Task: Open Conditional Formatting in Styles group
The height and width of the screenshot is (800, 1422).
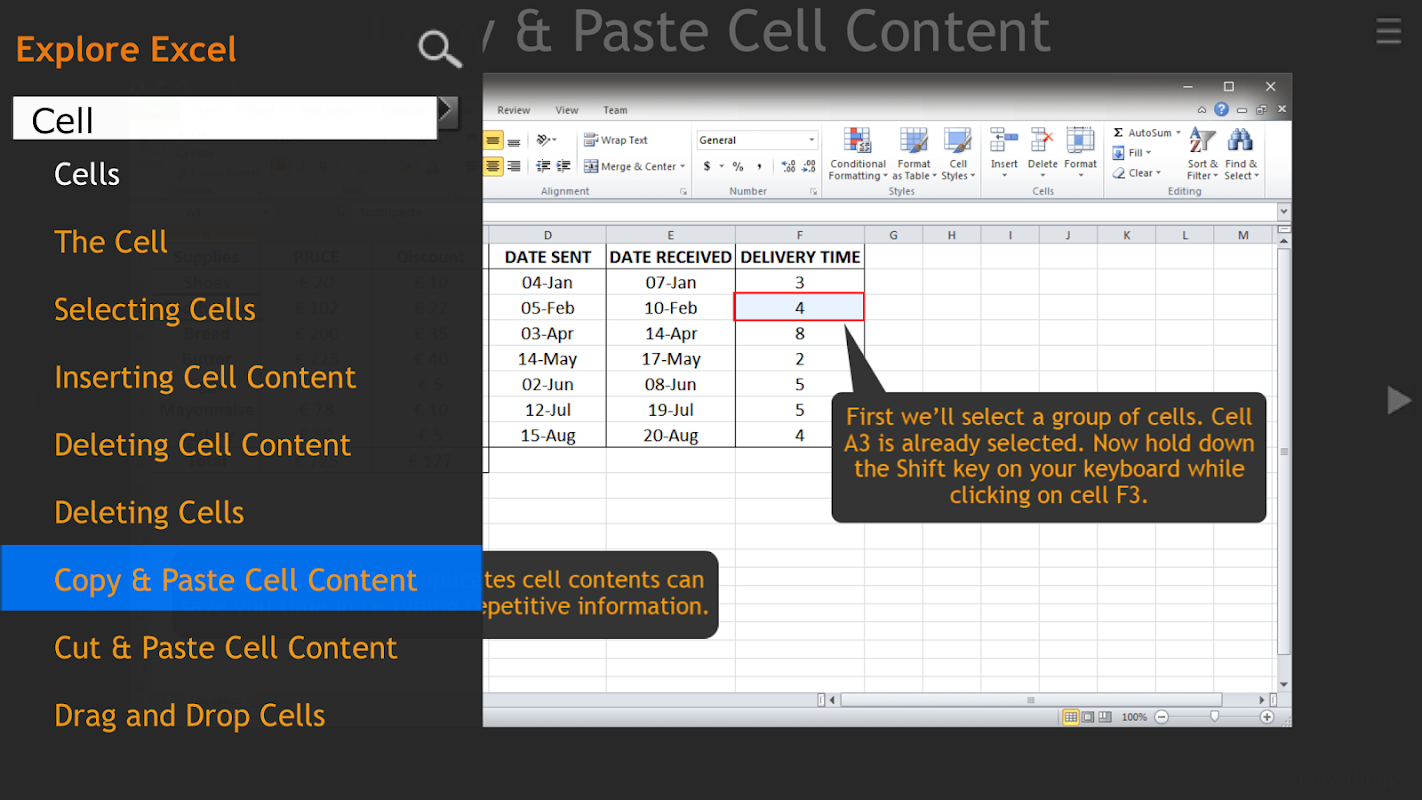Action: [x=857, y=154]
